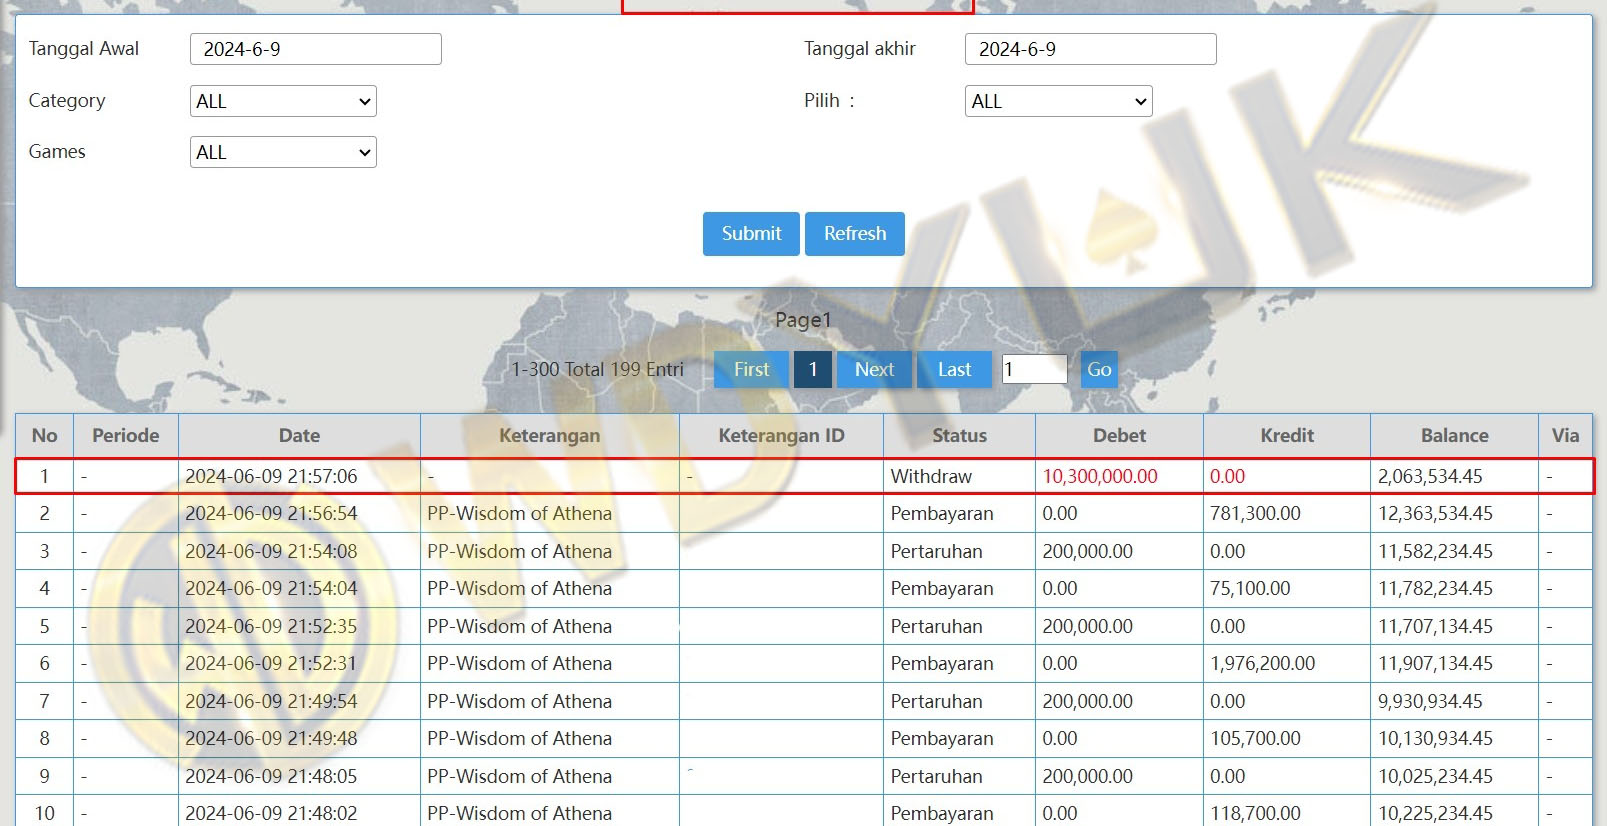Screen dimensions: 1607x826
Task: Click the Balance column header
Action: [1454, 436]
